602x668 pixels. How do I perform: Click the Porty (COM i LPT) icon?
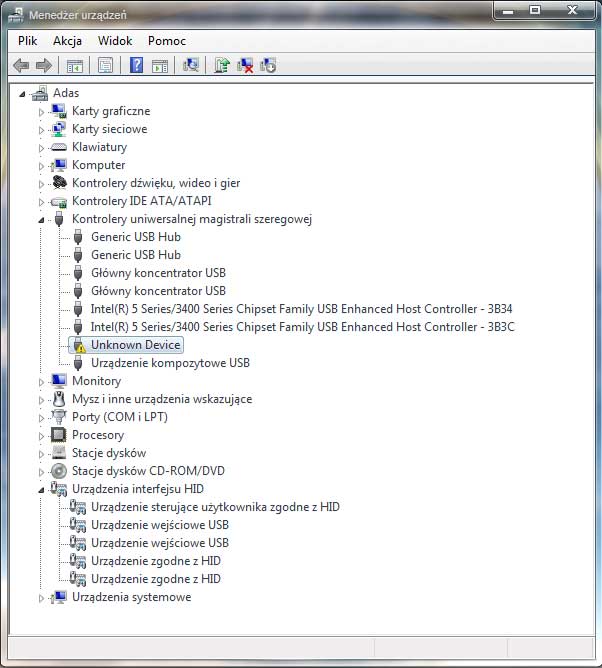tap(59, 417)
